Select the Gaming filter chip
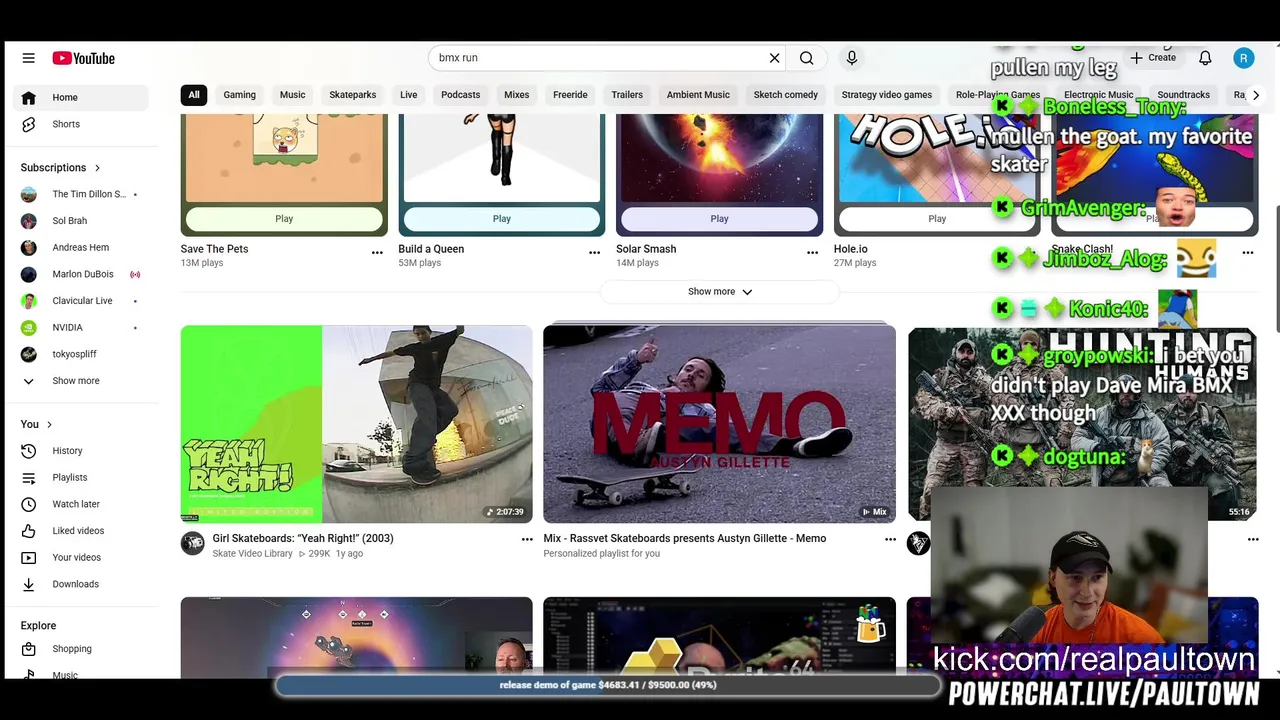 click(x=240, y=95)
